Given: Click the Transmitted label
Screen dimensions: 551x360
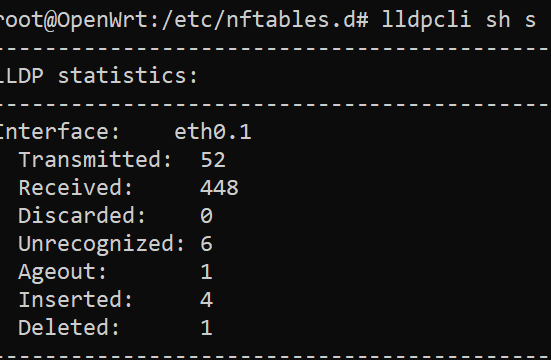Looking at the screenshot, I should (95, 160).
